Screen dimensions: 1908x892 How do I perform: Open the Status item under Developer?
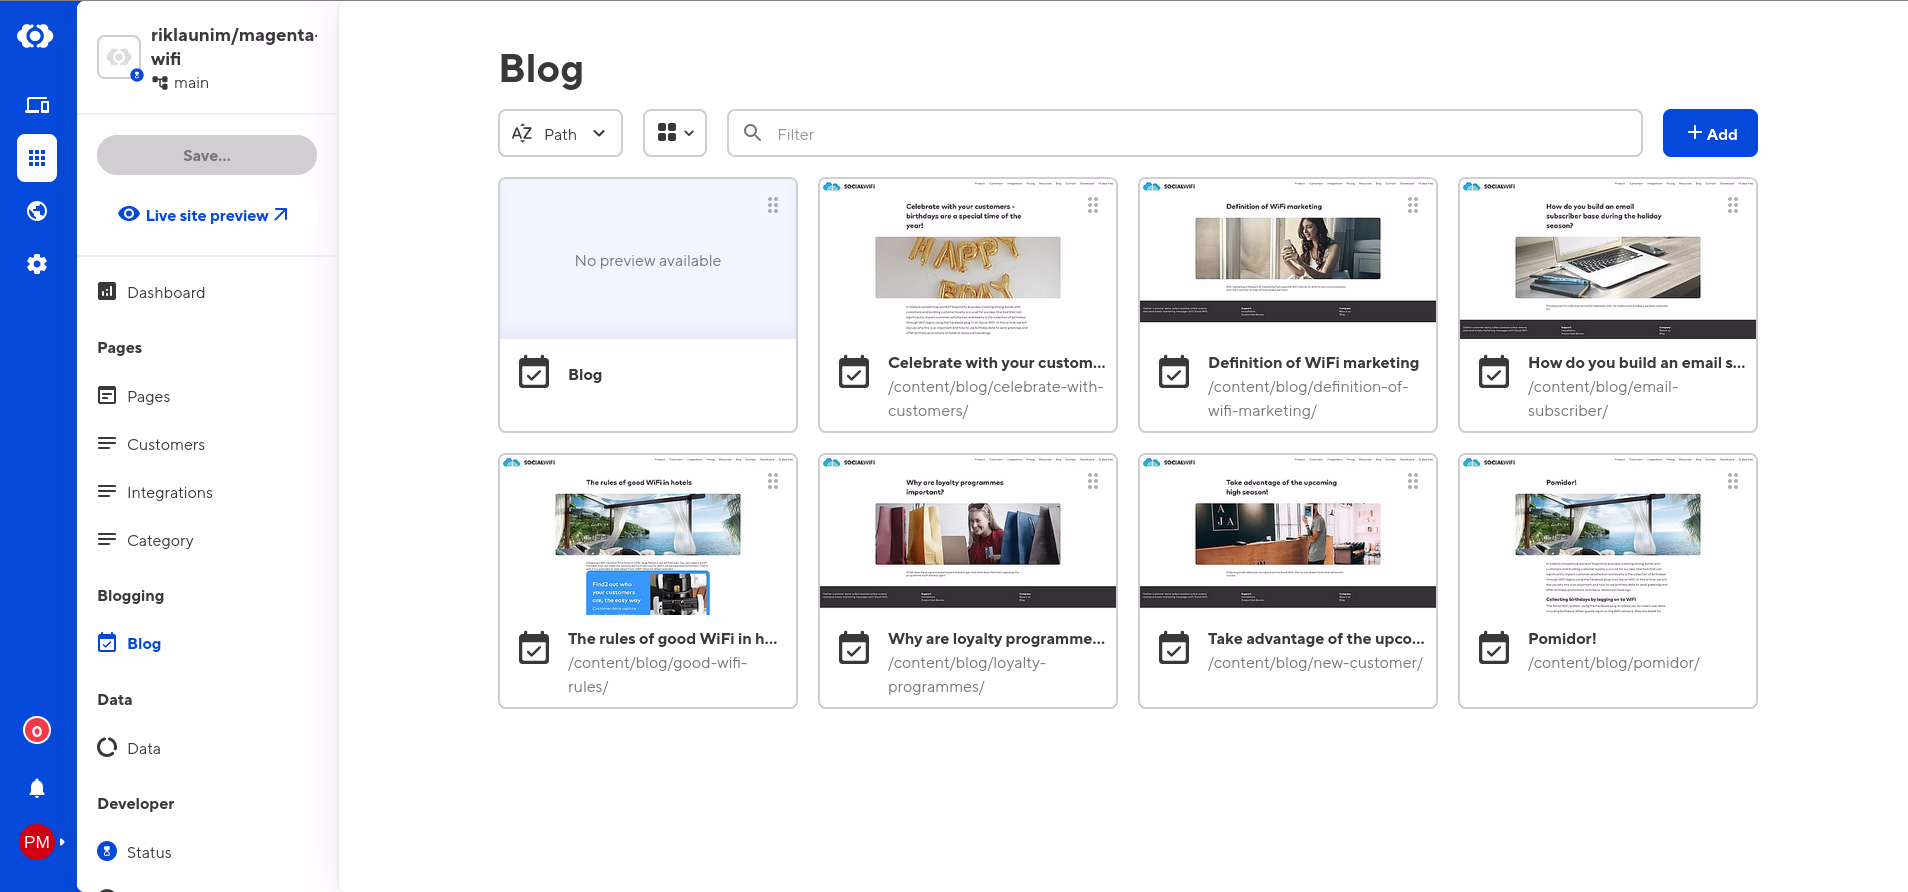pos(149,852)
